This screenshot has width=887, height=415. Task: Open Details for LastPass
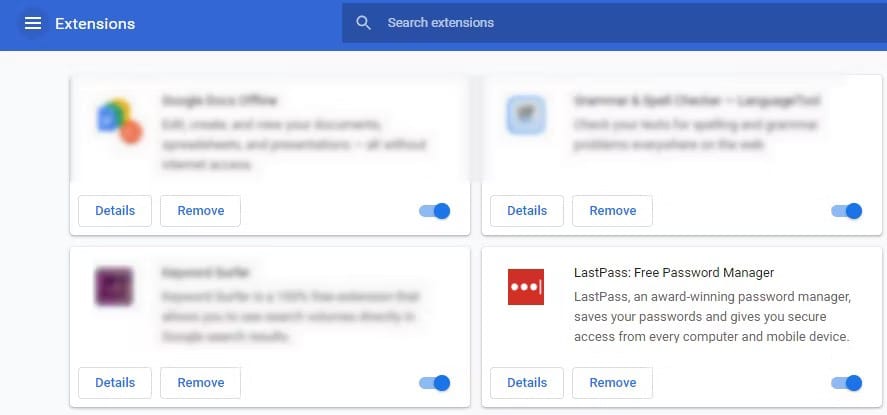tap(527, 383)
